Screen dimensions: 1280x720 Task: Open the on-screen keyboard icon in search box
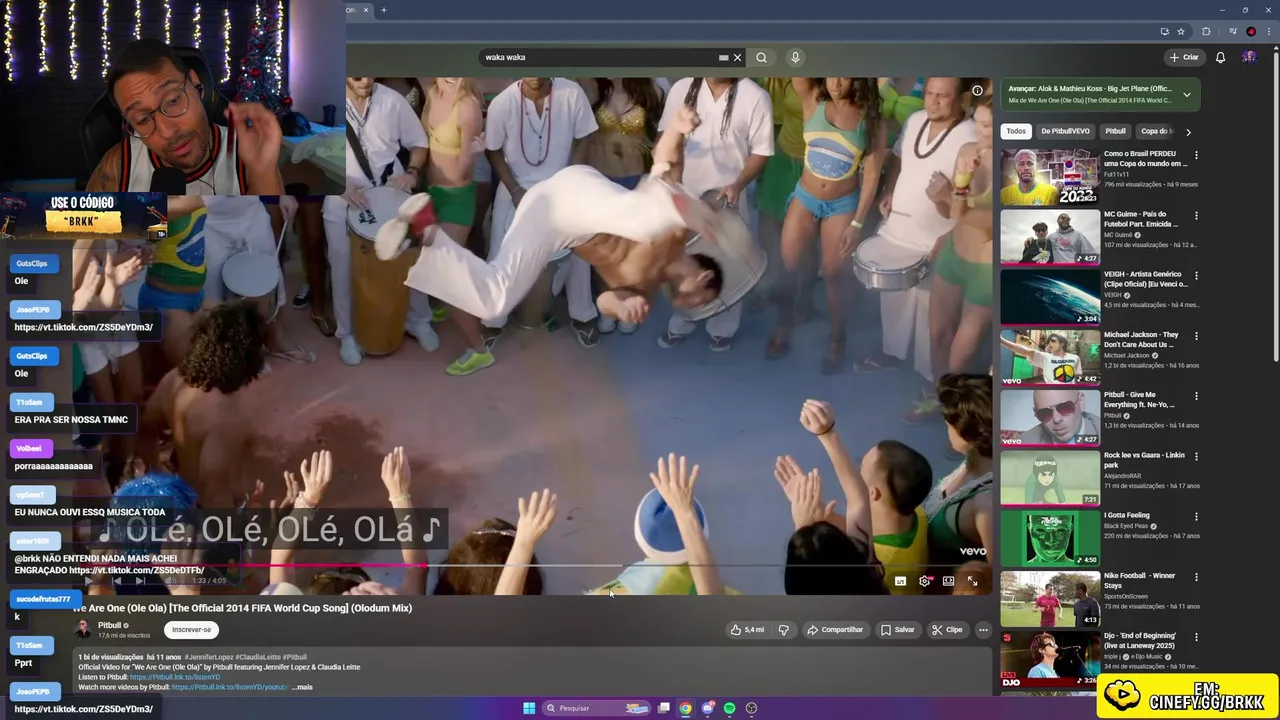point(723,57)
